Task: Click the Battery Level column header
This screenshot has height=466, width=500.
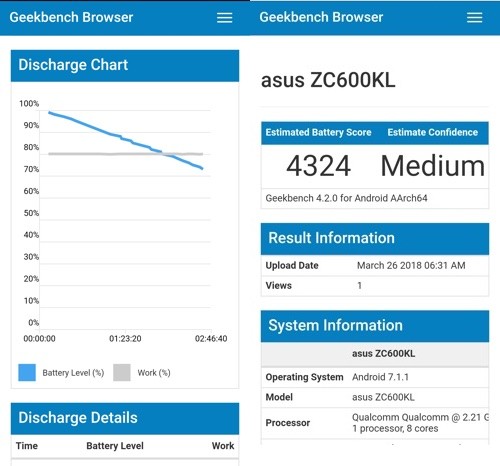Action: [x=115, y=446]
